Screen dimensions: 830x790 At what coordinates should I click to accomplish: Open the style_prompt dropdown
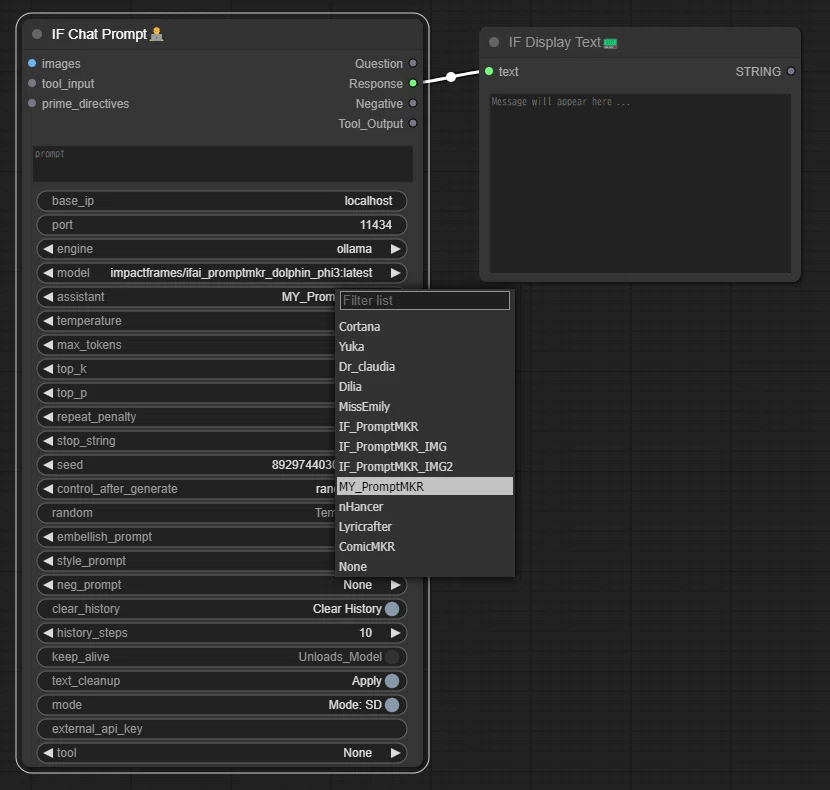[x=185, y=561]
